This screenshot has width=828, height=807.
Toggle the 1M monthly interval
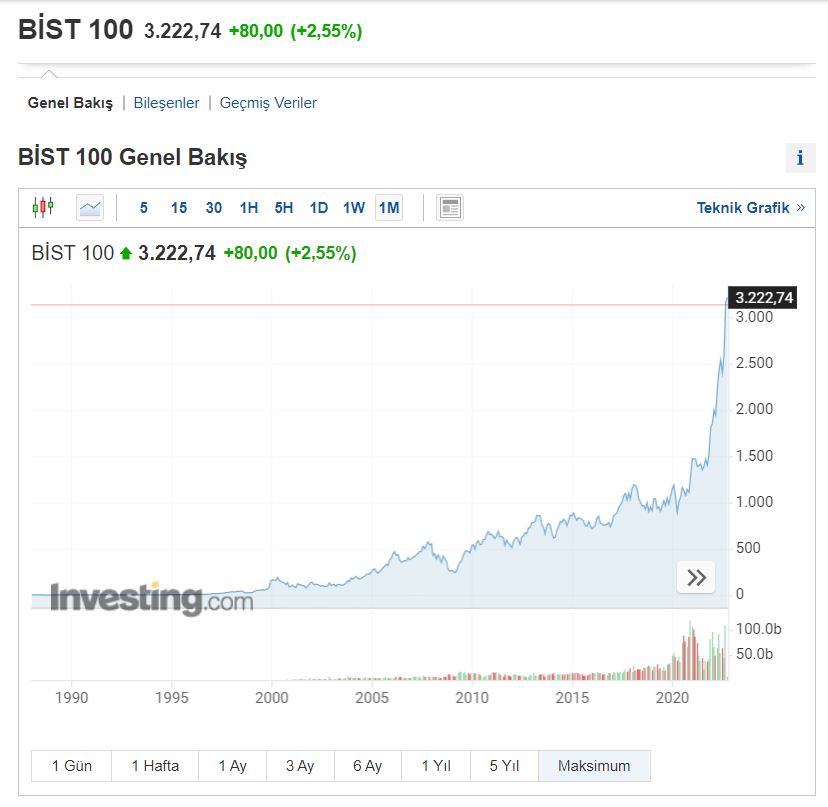(x=389, y=208)
